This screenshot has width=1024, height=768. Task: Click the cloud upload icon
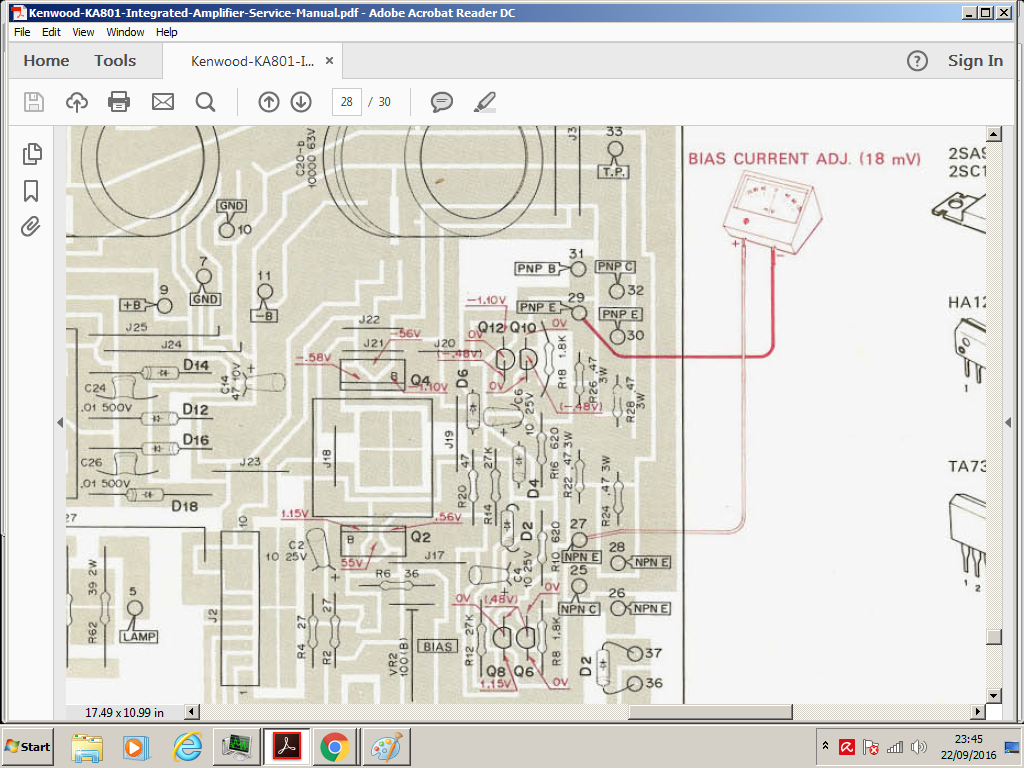pos(77,102)
